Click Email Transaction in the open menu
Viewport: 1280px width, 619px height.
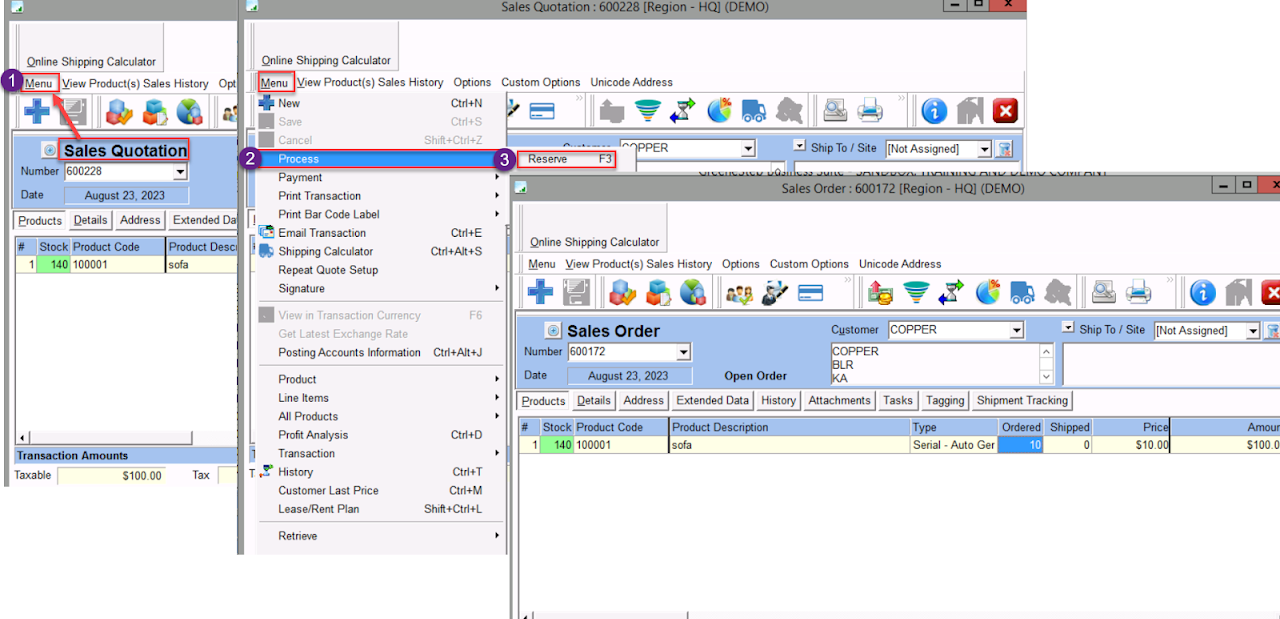click(x=322, y=233)
